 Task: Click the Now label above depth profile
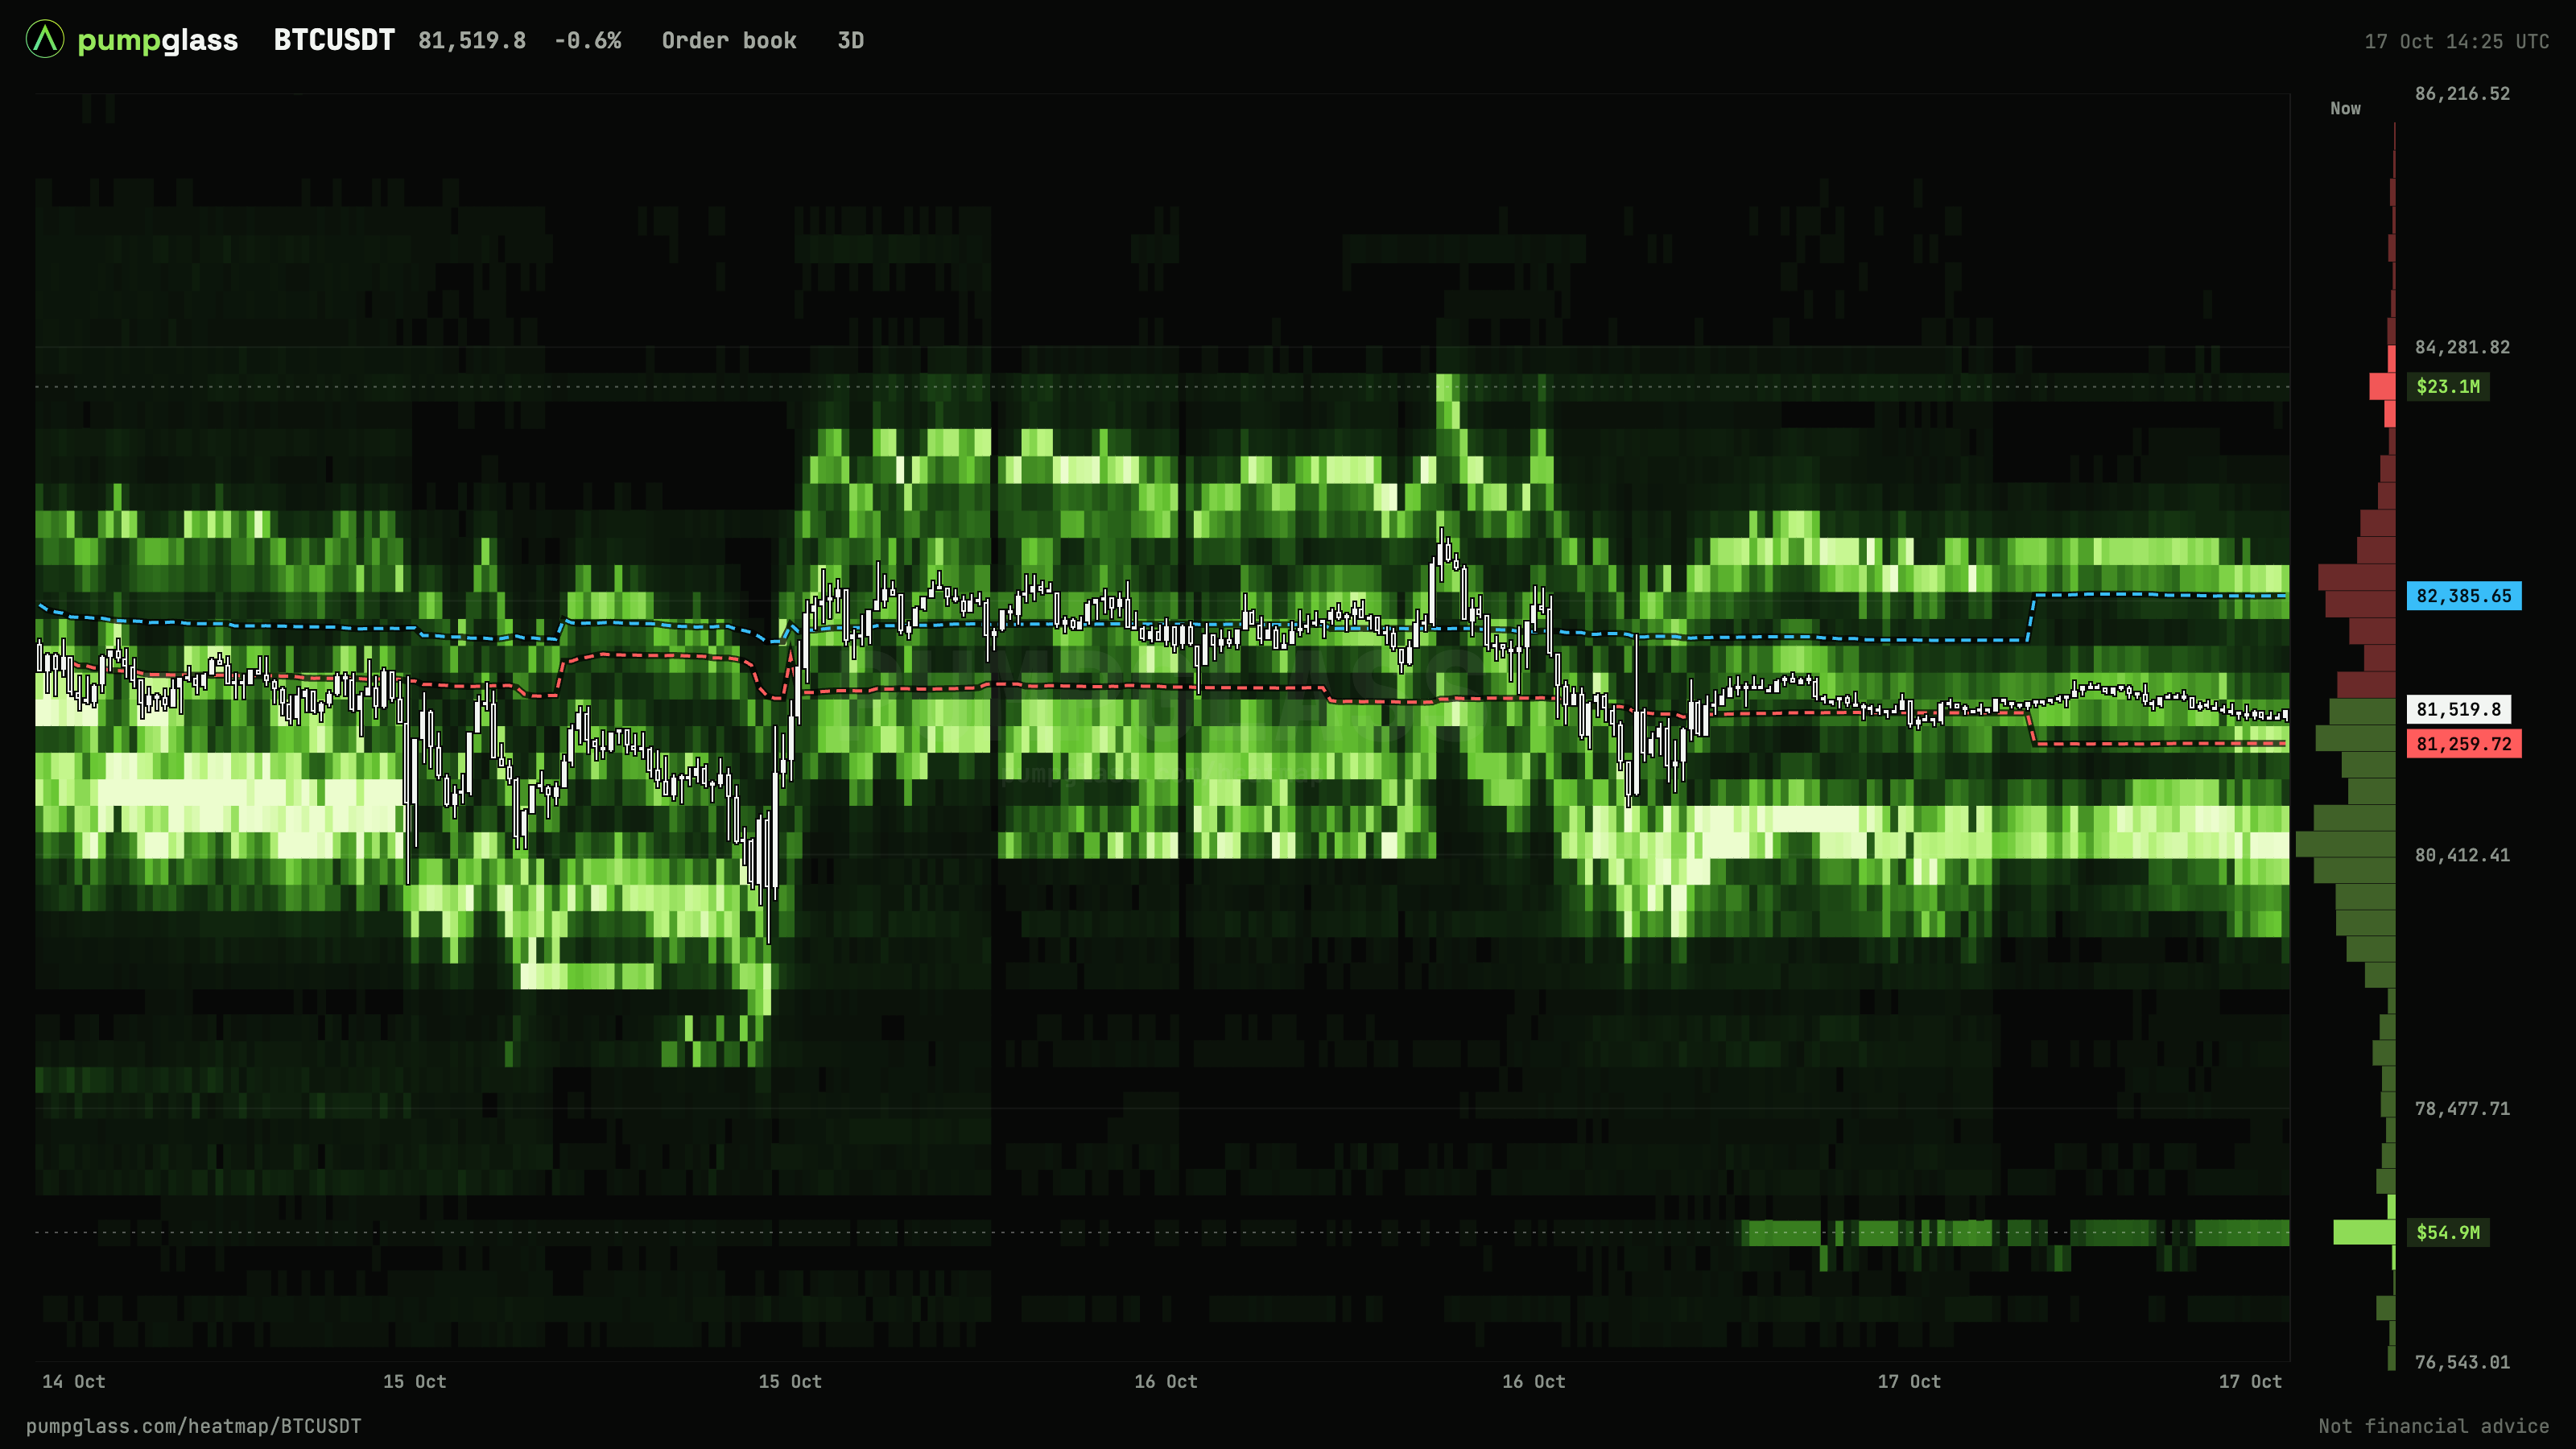tap(2345, 108)
